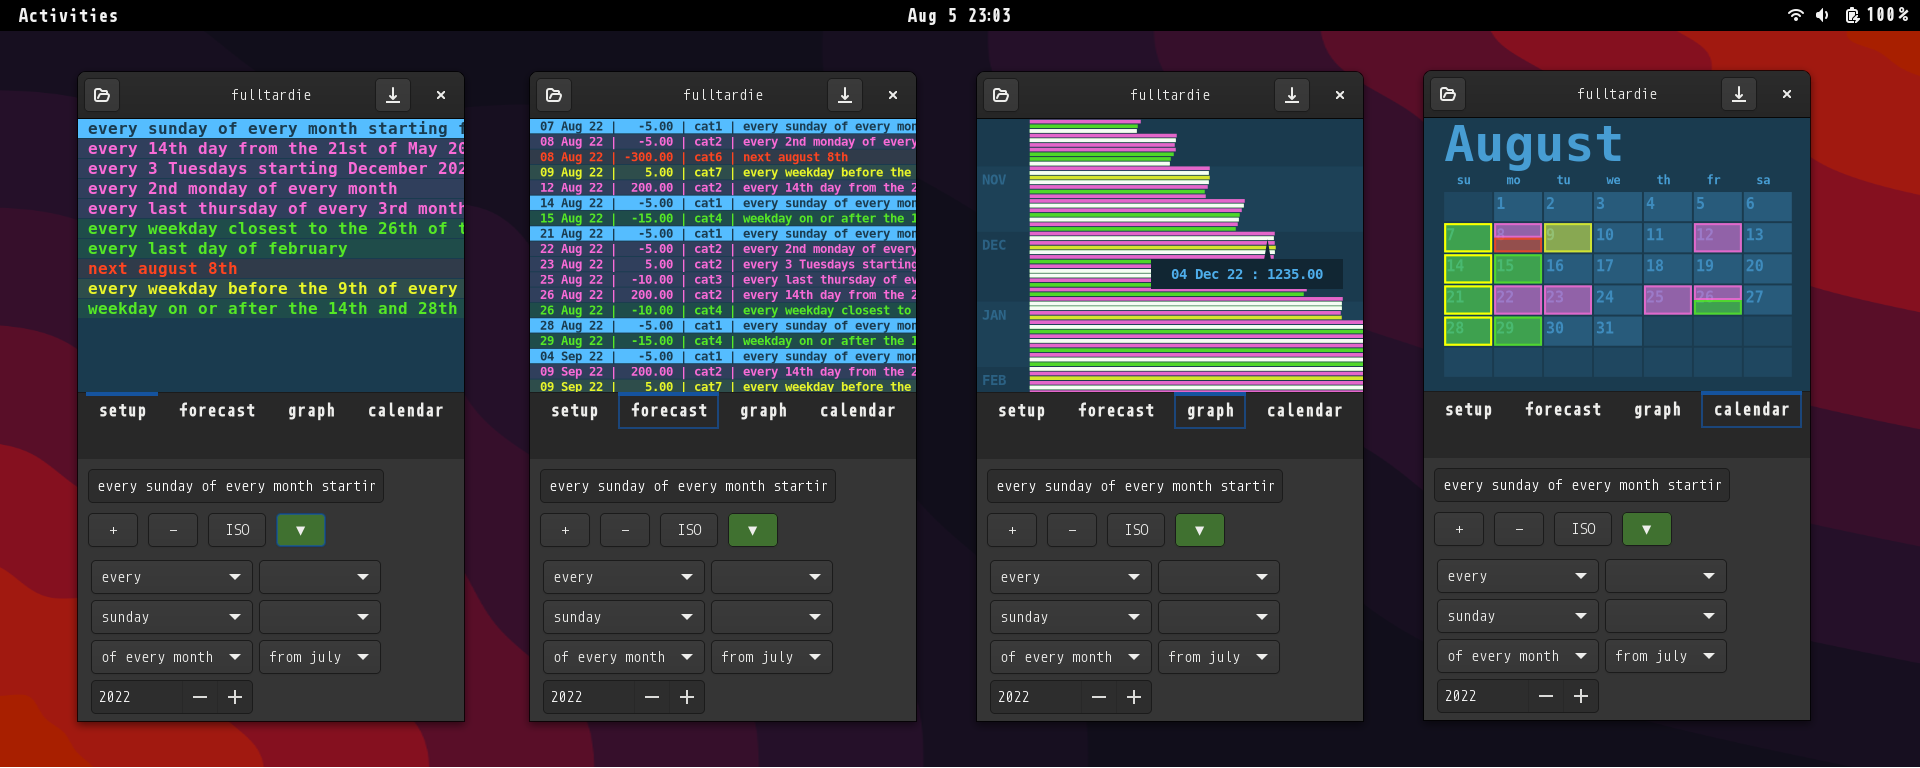Open 'sunday' dropdown in fourth window

pos(1518,616)
